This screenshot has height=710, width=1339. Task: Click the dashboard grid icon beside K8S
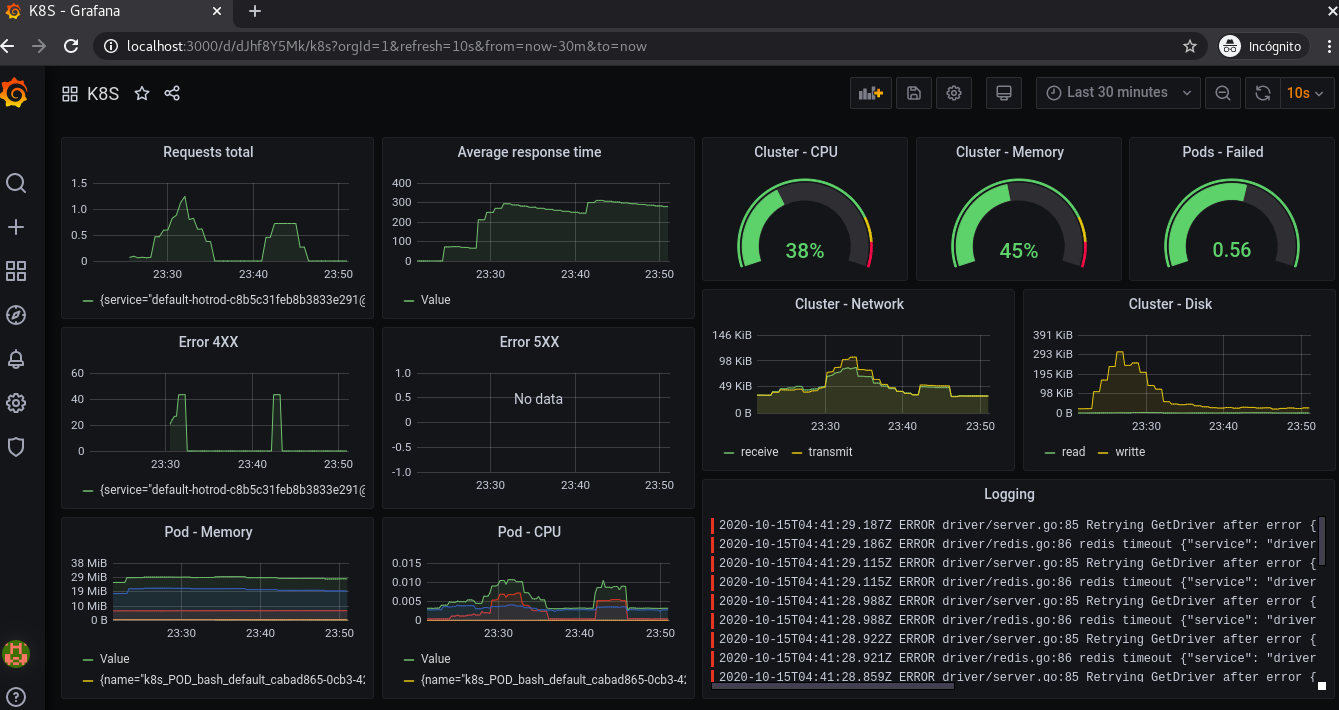pyautogui.click(x=70, y=94)
